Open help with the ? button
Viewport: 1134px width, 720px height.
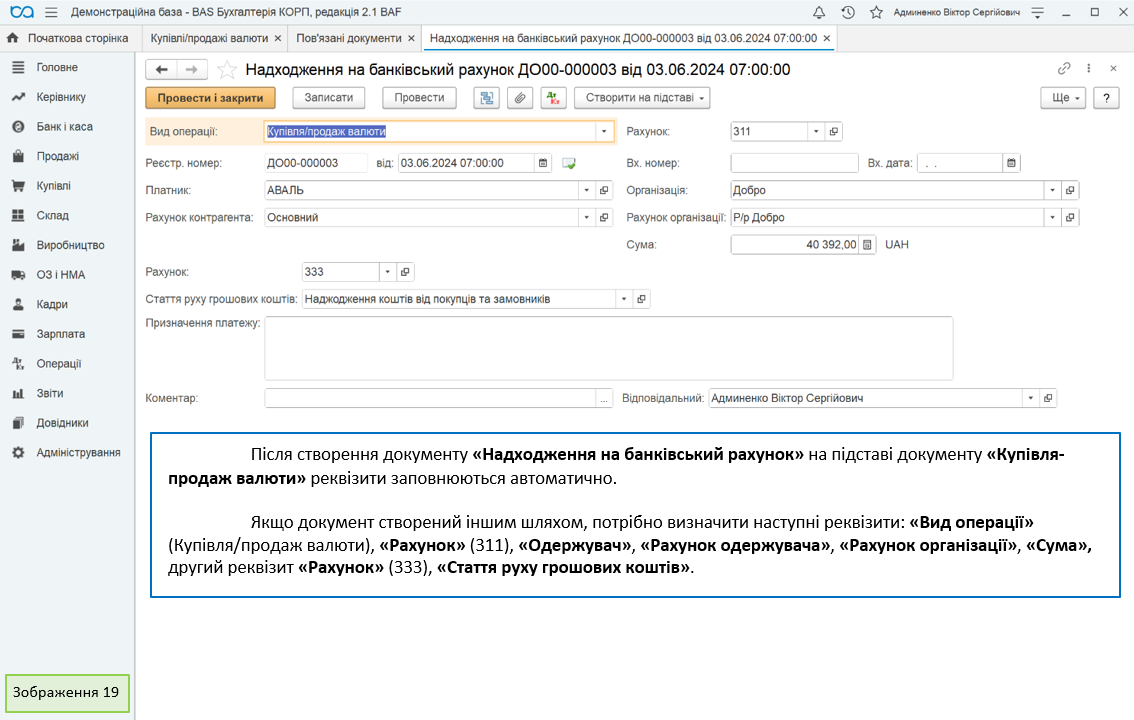click(x=1106, y=98)
